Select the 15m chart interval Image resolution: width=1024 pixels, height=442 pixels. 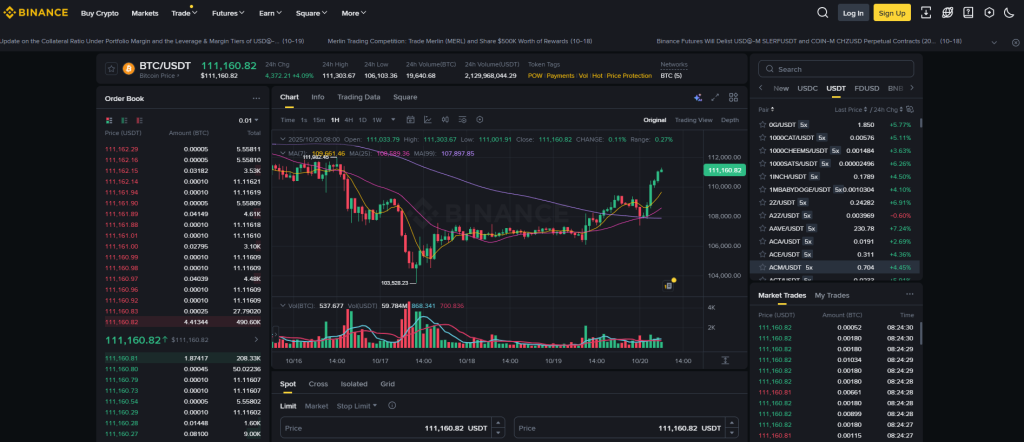(319, 120)
